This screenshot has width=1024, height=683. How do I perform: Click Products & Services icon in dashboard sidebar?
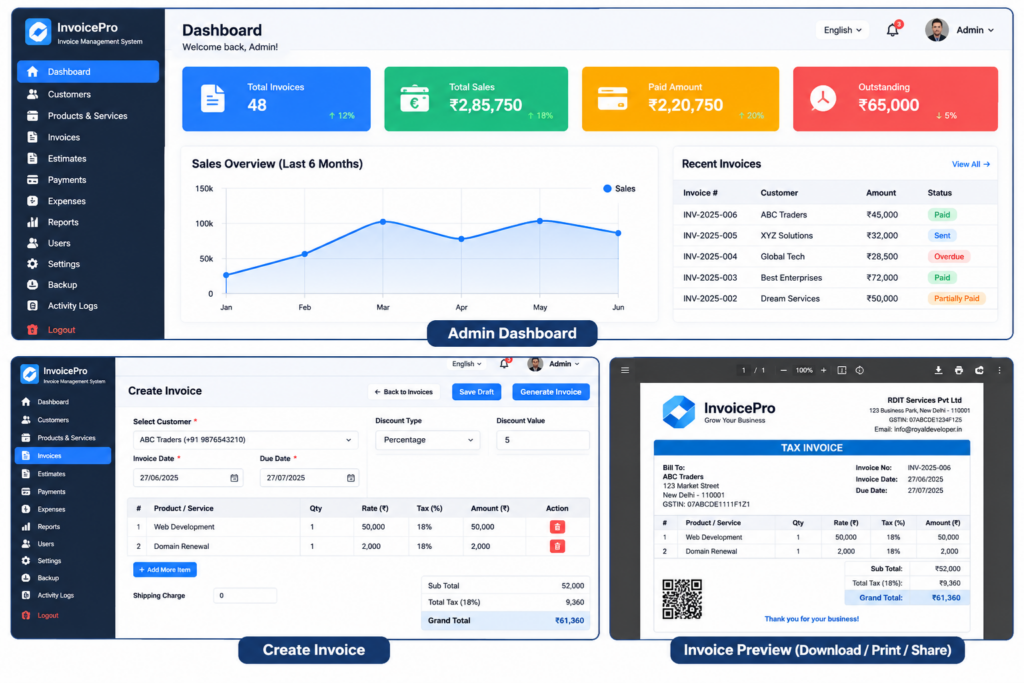pos(32,116)
